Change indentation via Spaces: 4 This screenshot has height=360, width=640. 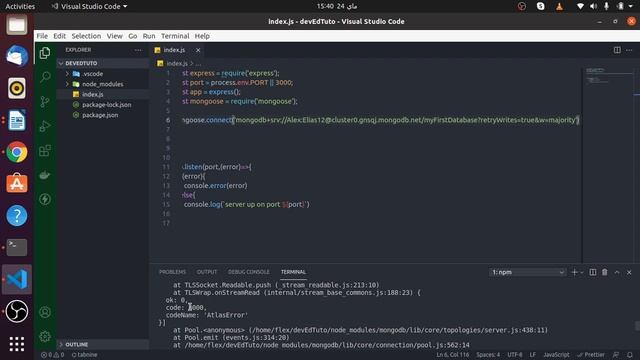tap(488, 355)
